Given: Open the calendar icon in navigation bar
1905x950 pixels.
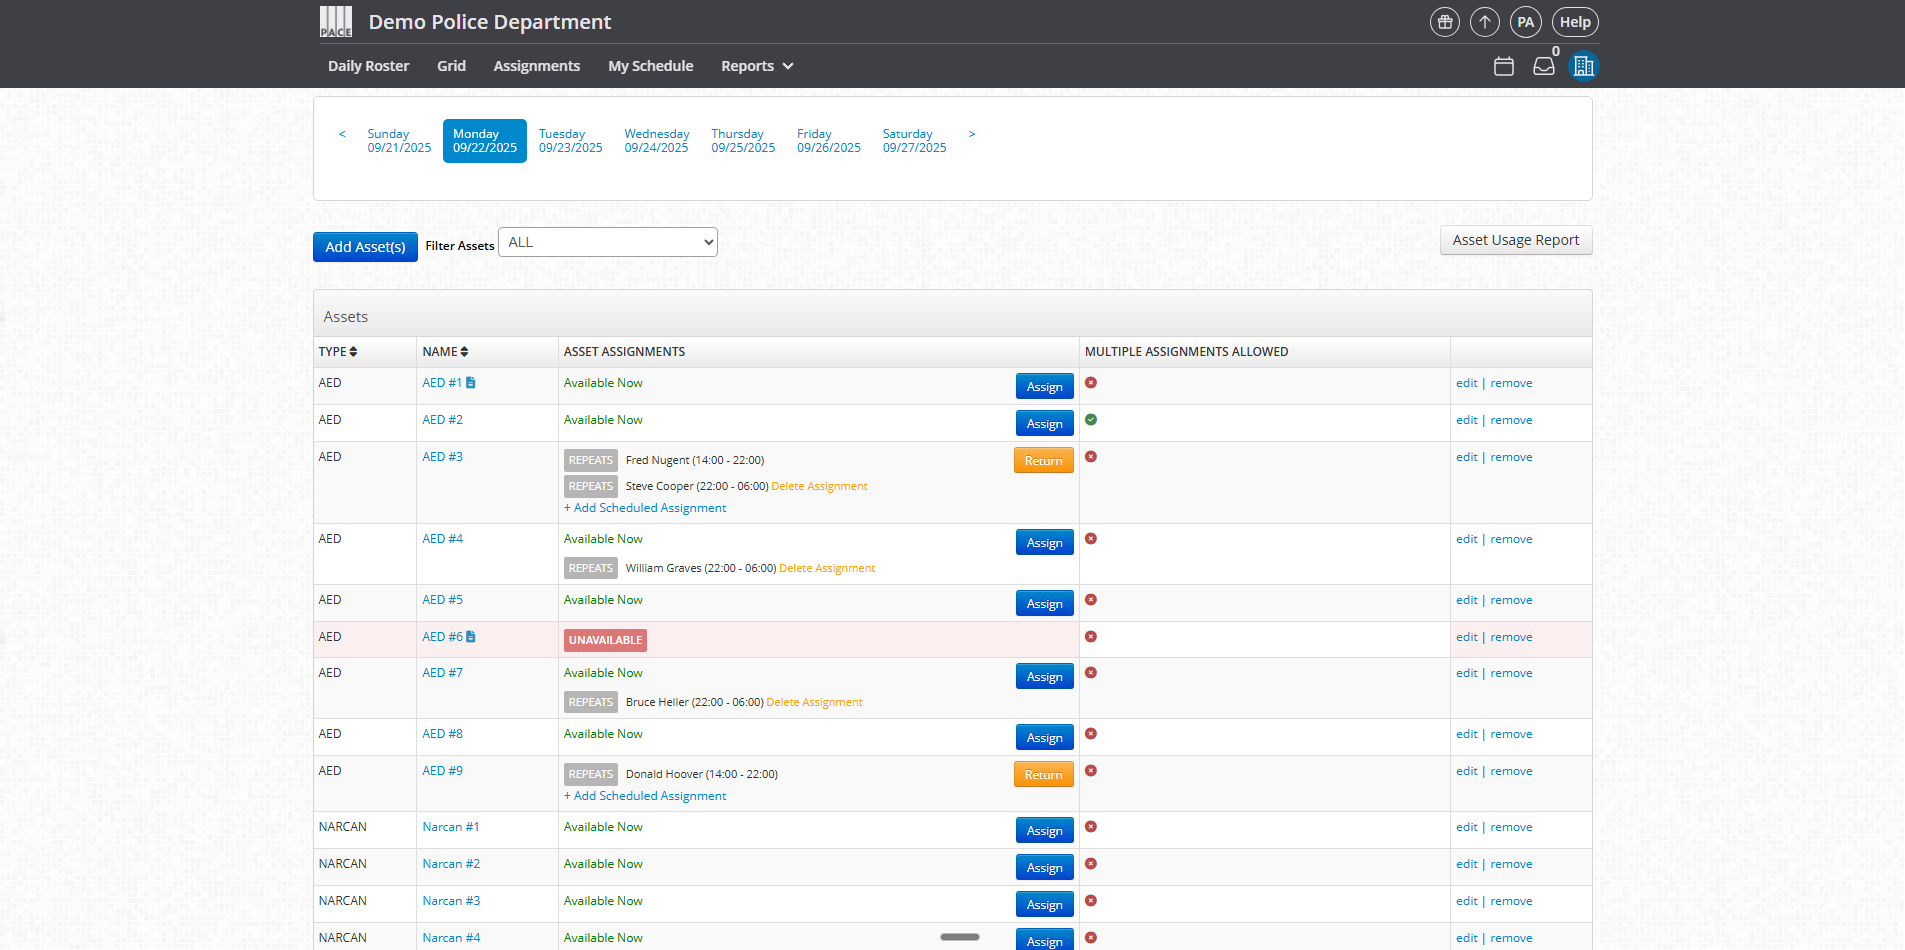Looking at the screenshot, I should [x=1503, y=66].
